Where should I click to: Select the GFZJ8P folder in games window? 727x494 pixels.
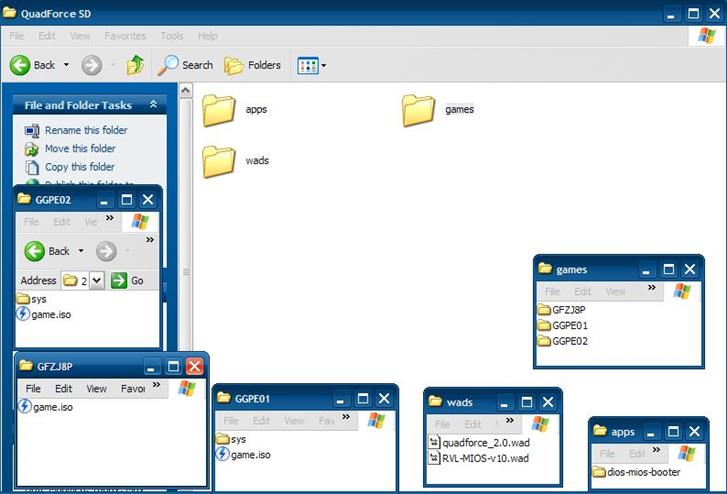click(562, 309)
